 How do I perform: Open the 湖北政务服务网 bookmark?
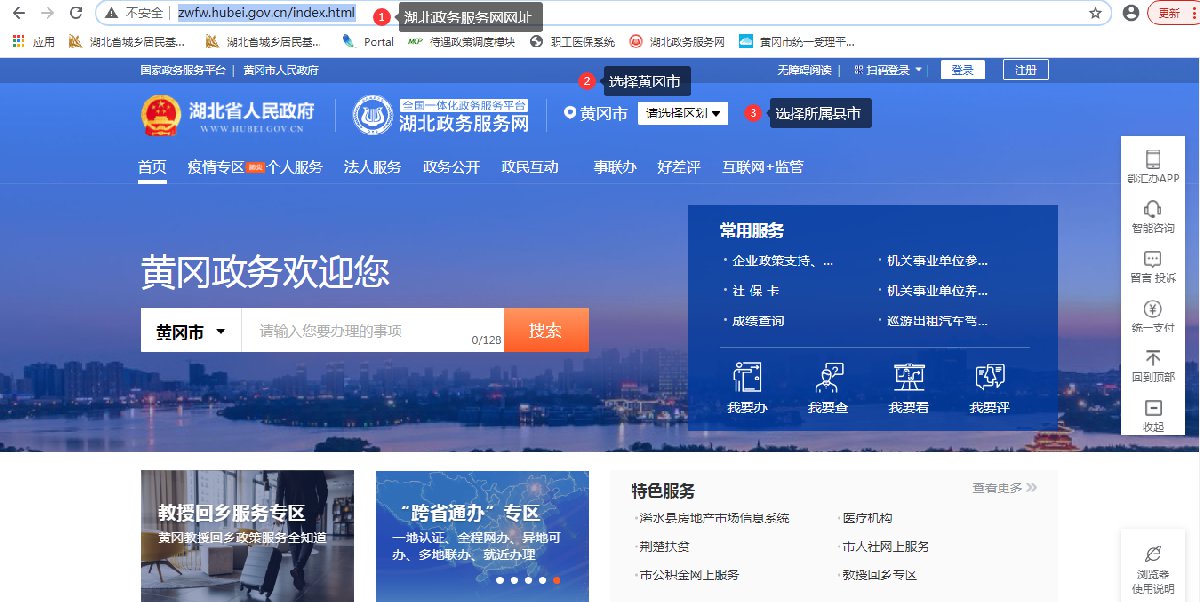tap(677, 42)
